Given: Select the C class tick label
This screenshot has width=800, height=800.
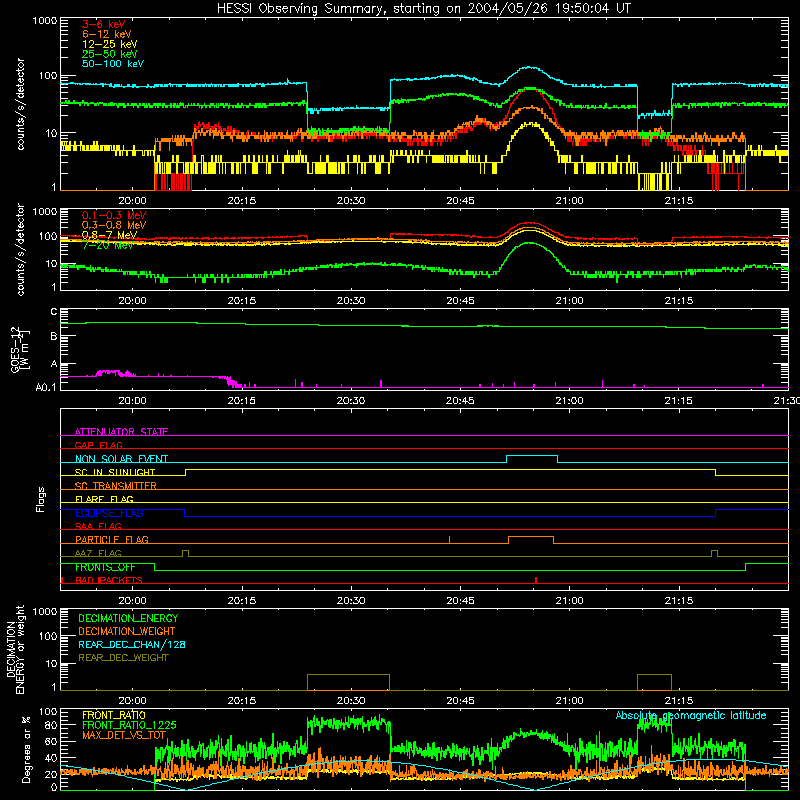Looking at the screenshot, I should click(x=54, y=312).
